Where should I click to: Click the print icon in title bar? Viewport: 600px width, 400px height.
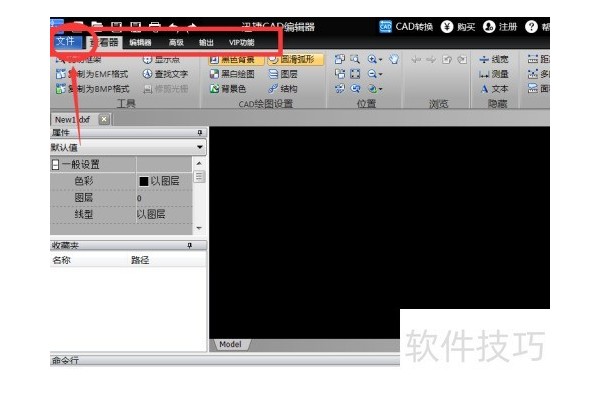[x=155, y=26]
